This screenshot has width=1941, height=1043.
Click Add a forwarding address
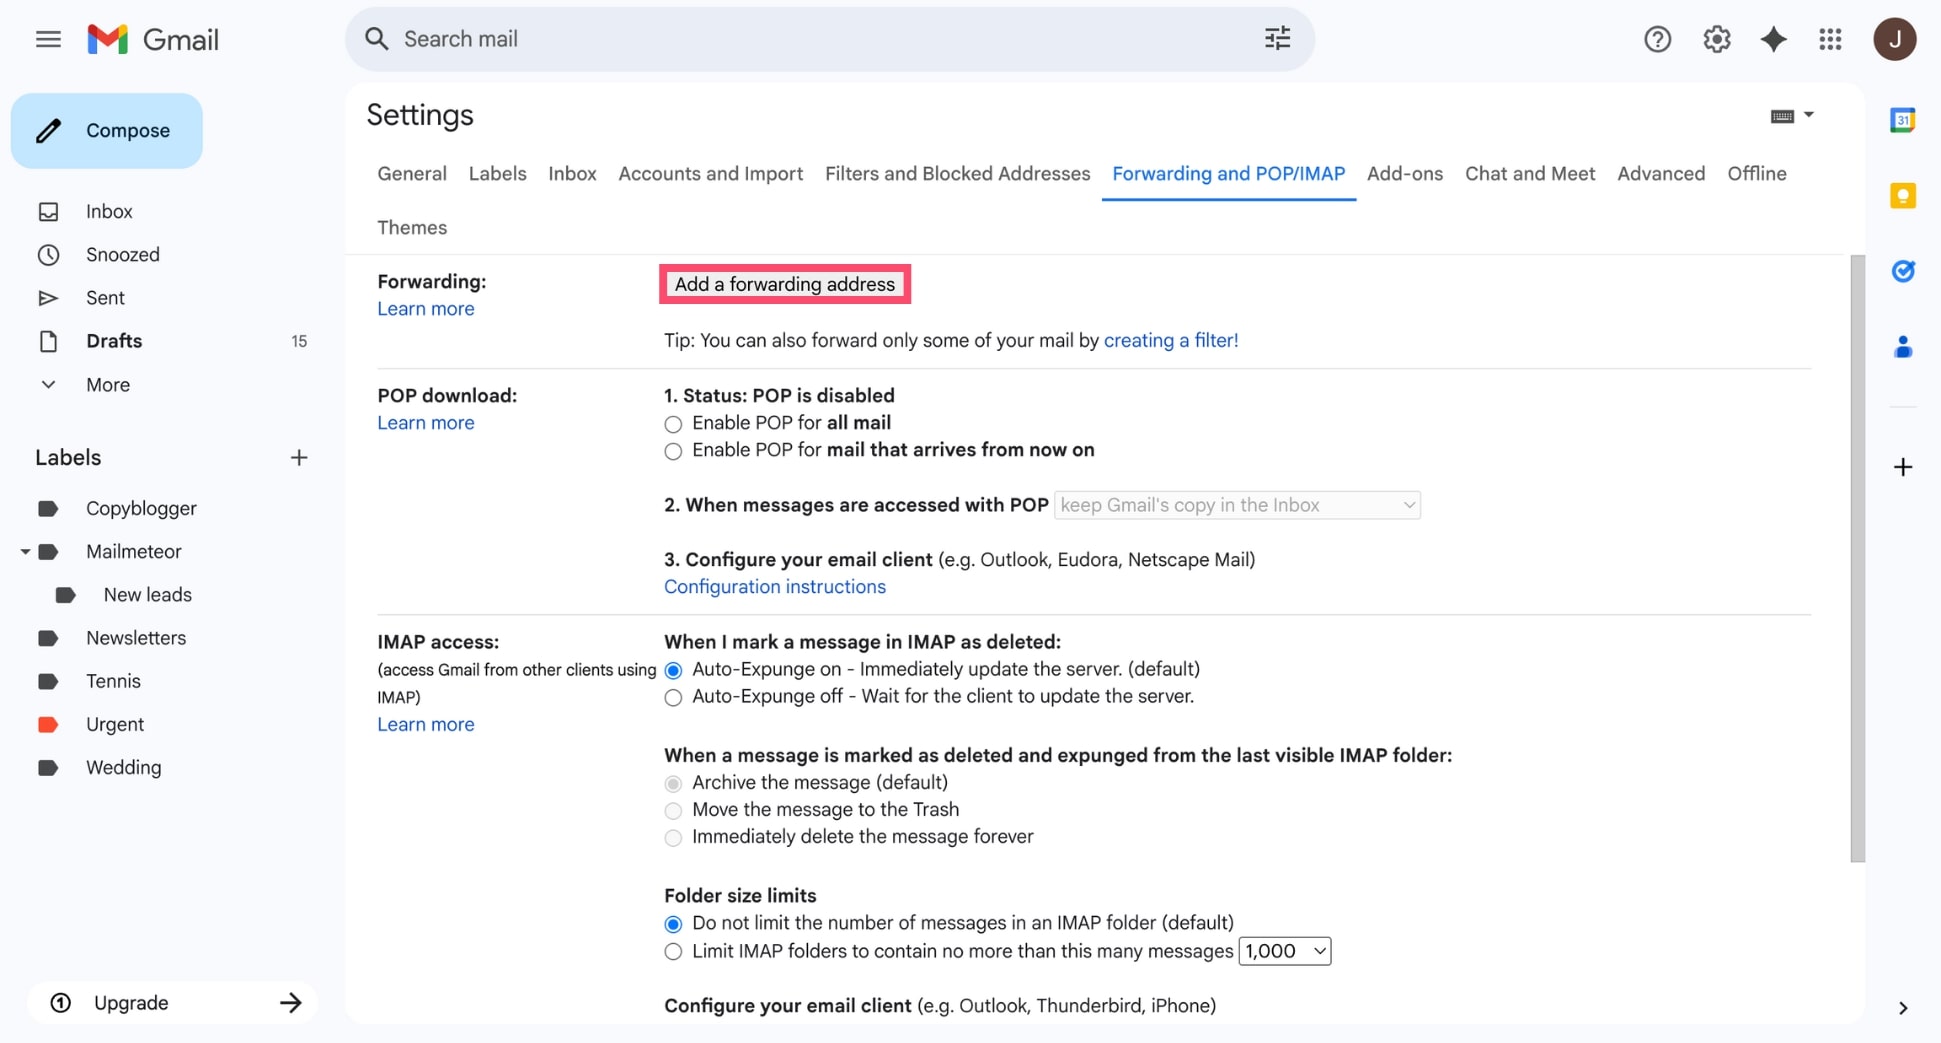click(785, 284)
